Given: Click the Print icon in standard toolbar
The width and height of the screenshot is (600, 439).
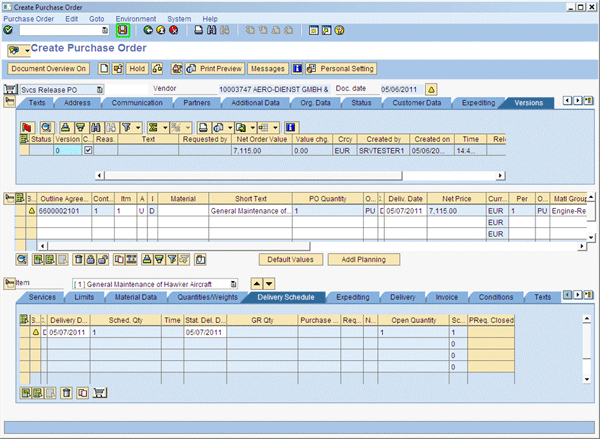Looking at the screenshot, I should coord(200,30).
